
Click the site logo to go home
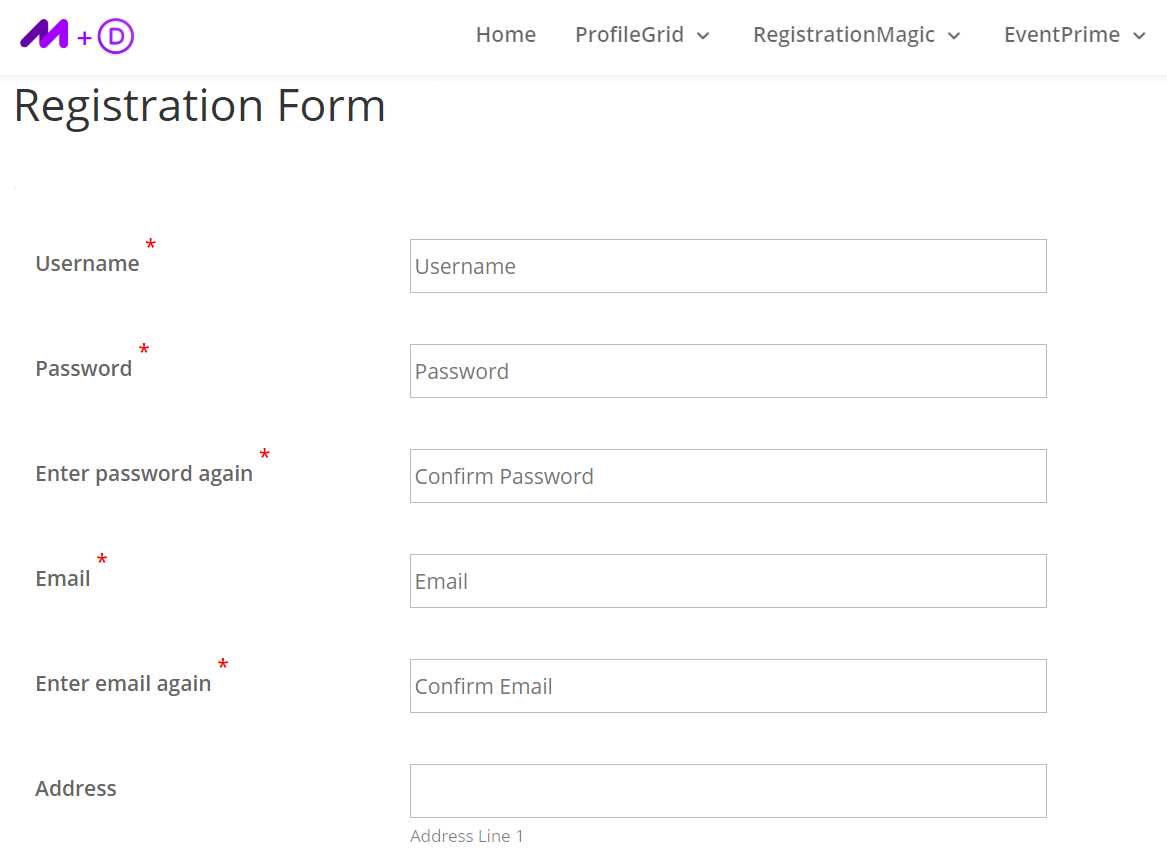pos(75,35)
